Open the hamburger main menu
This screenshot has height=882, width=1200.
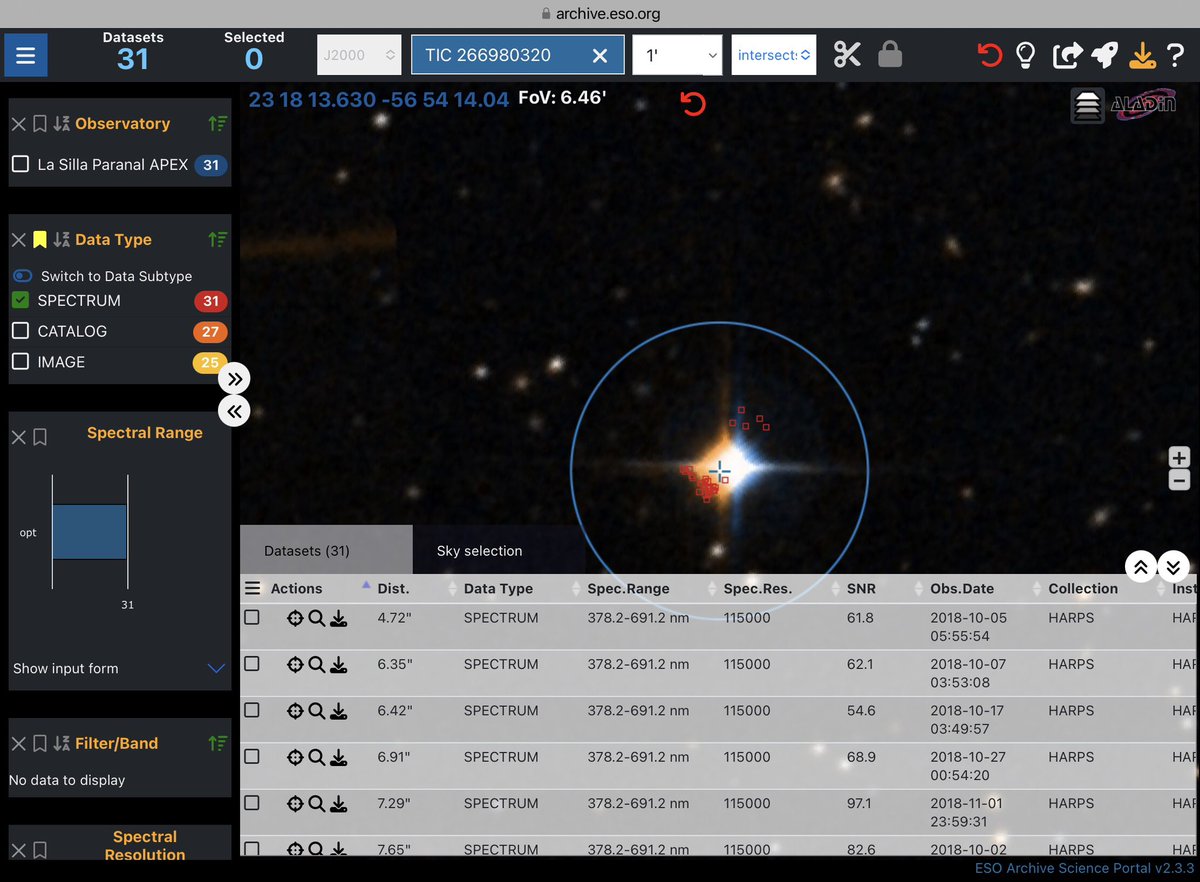(25, 55)
